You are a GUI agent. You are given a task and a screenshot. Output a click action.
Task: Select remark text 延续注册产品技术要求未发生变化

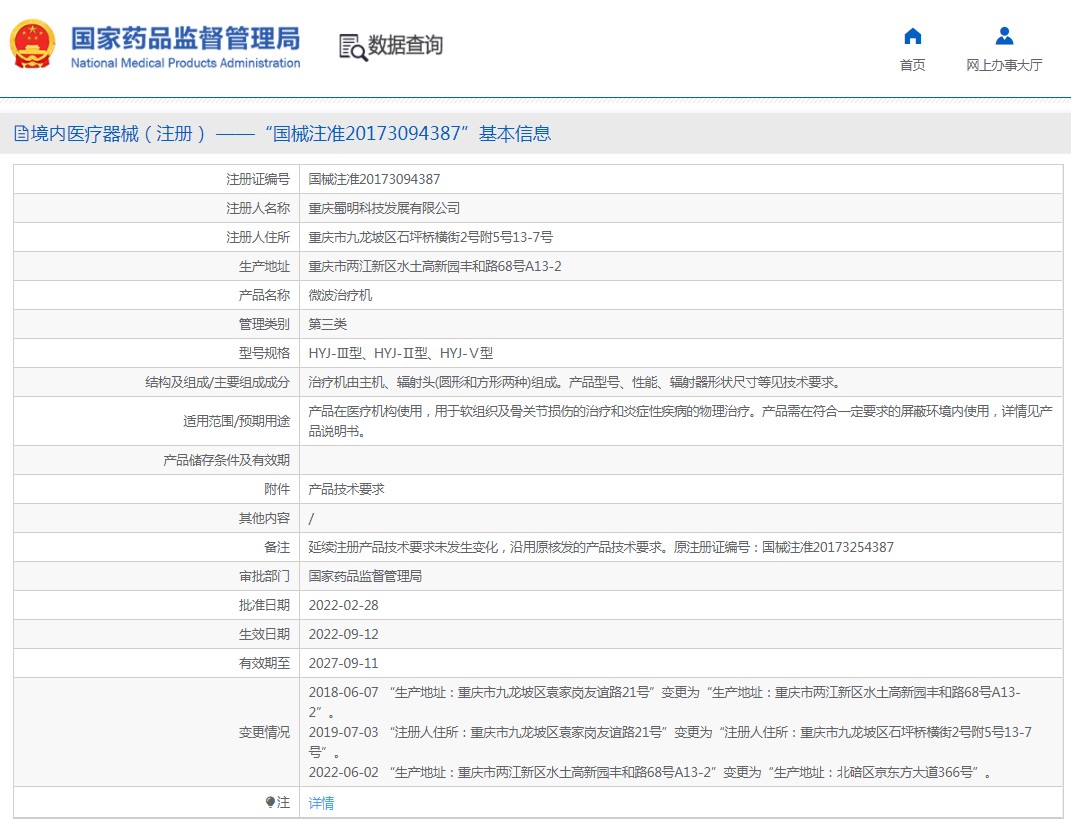[600, 547]
